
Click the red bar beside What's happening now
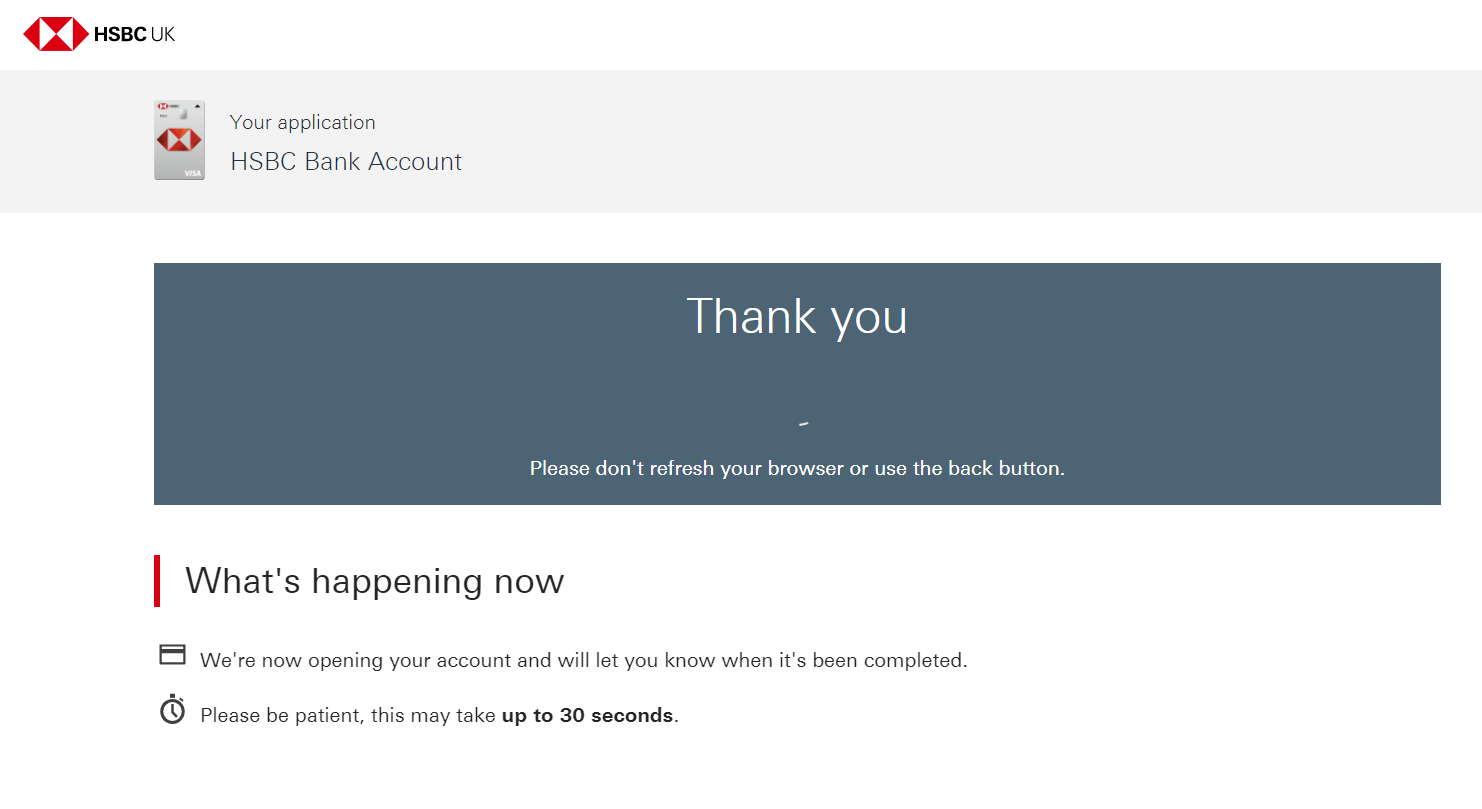pyautogui.click(x=157, y=581)
